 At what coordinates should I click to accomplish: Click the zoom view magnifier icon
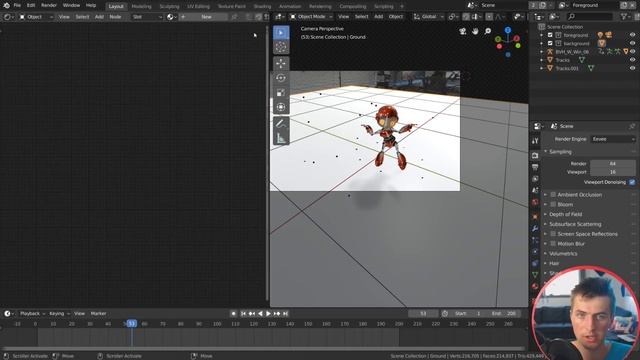[x=488, y=31]
